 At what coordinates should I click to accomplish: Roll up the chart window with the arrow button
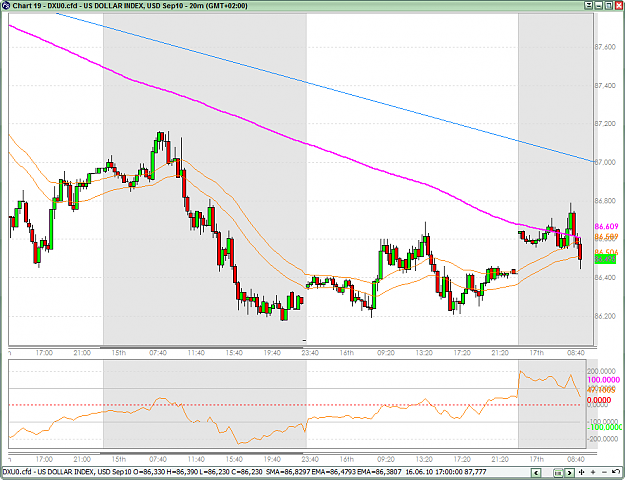pos(589,6)
